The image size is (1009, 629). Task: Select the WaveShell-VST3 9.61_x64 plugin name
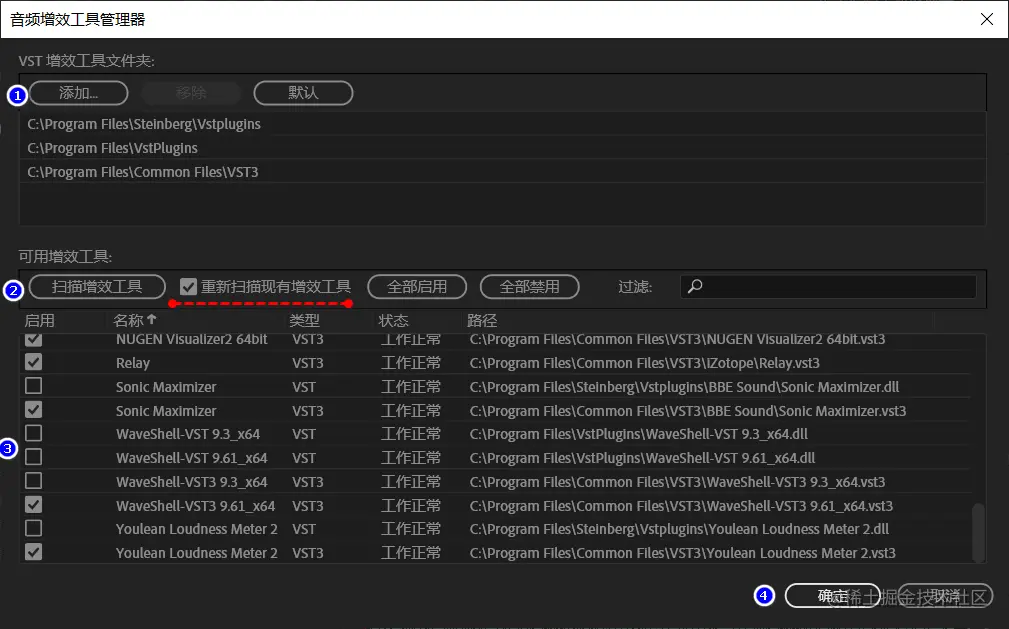[x=195, y=505]
